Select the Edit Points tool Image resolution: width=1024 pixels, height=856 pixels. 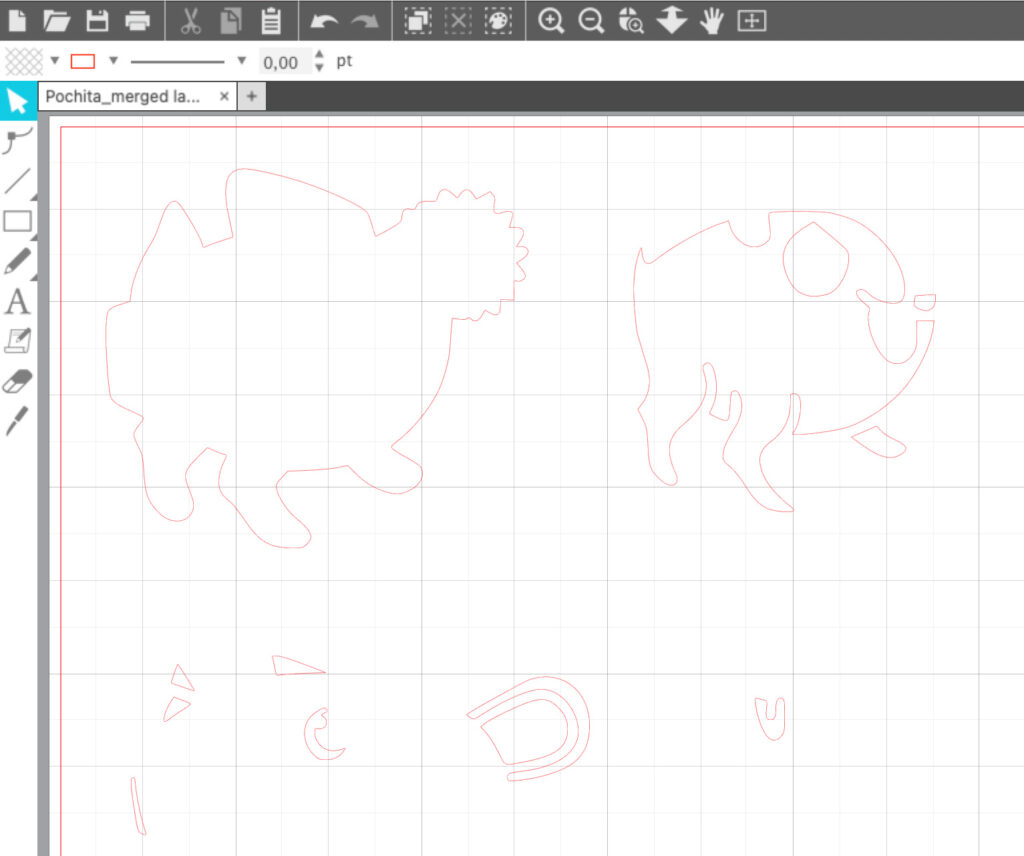(17, 141)
